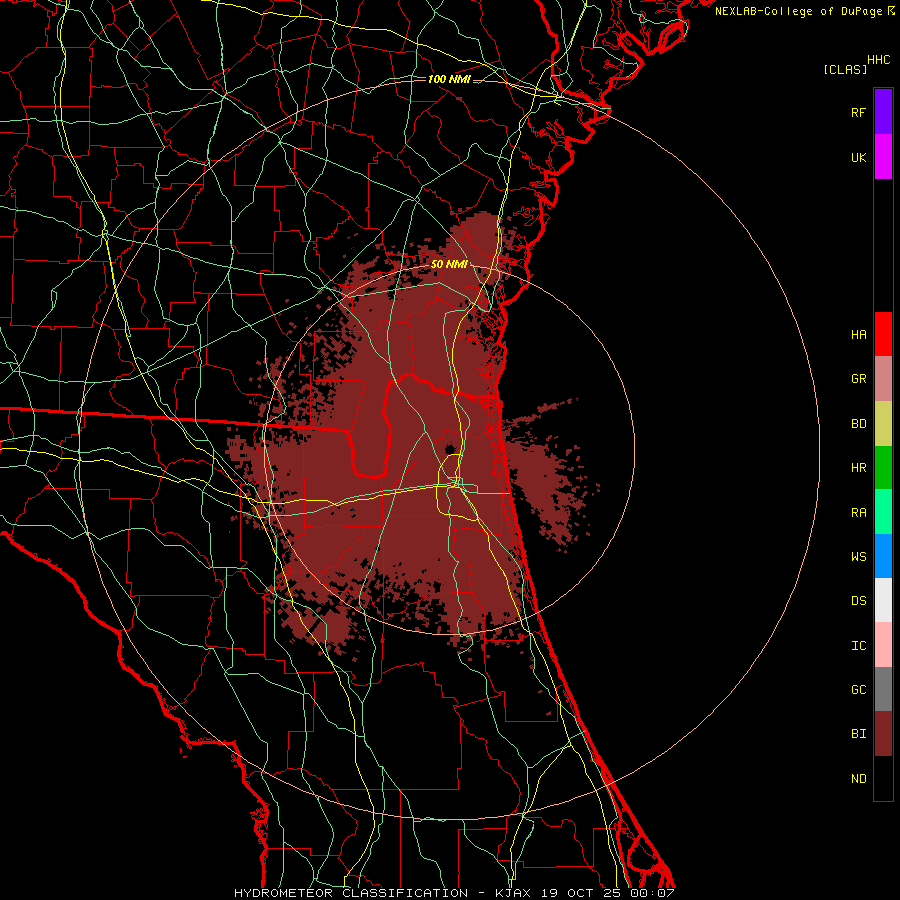Click the RF purple legend swatch

[x=883, y=112]
